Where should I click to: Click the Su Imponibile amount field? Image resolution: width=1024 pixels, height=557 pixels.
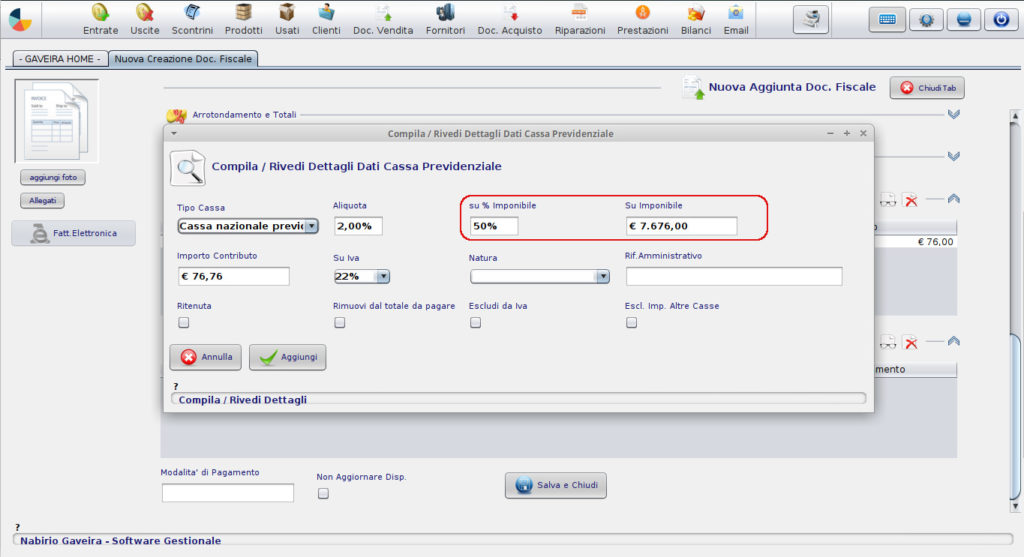681,226
